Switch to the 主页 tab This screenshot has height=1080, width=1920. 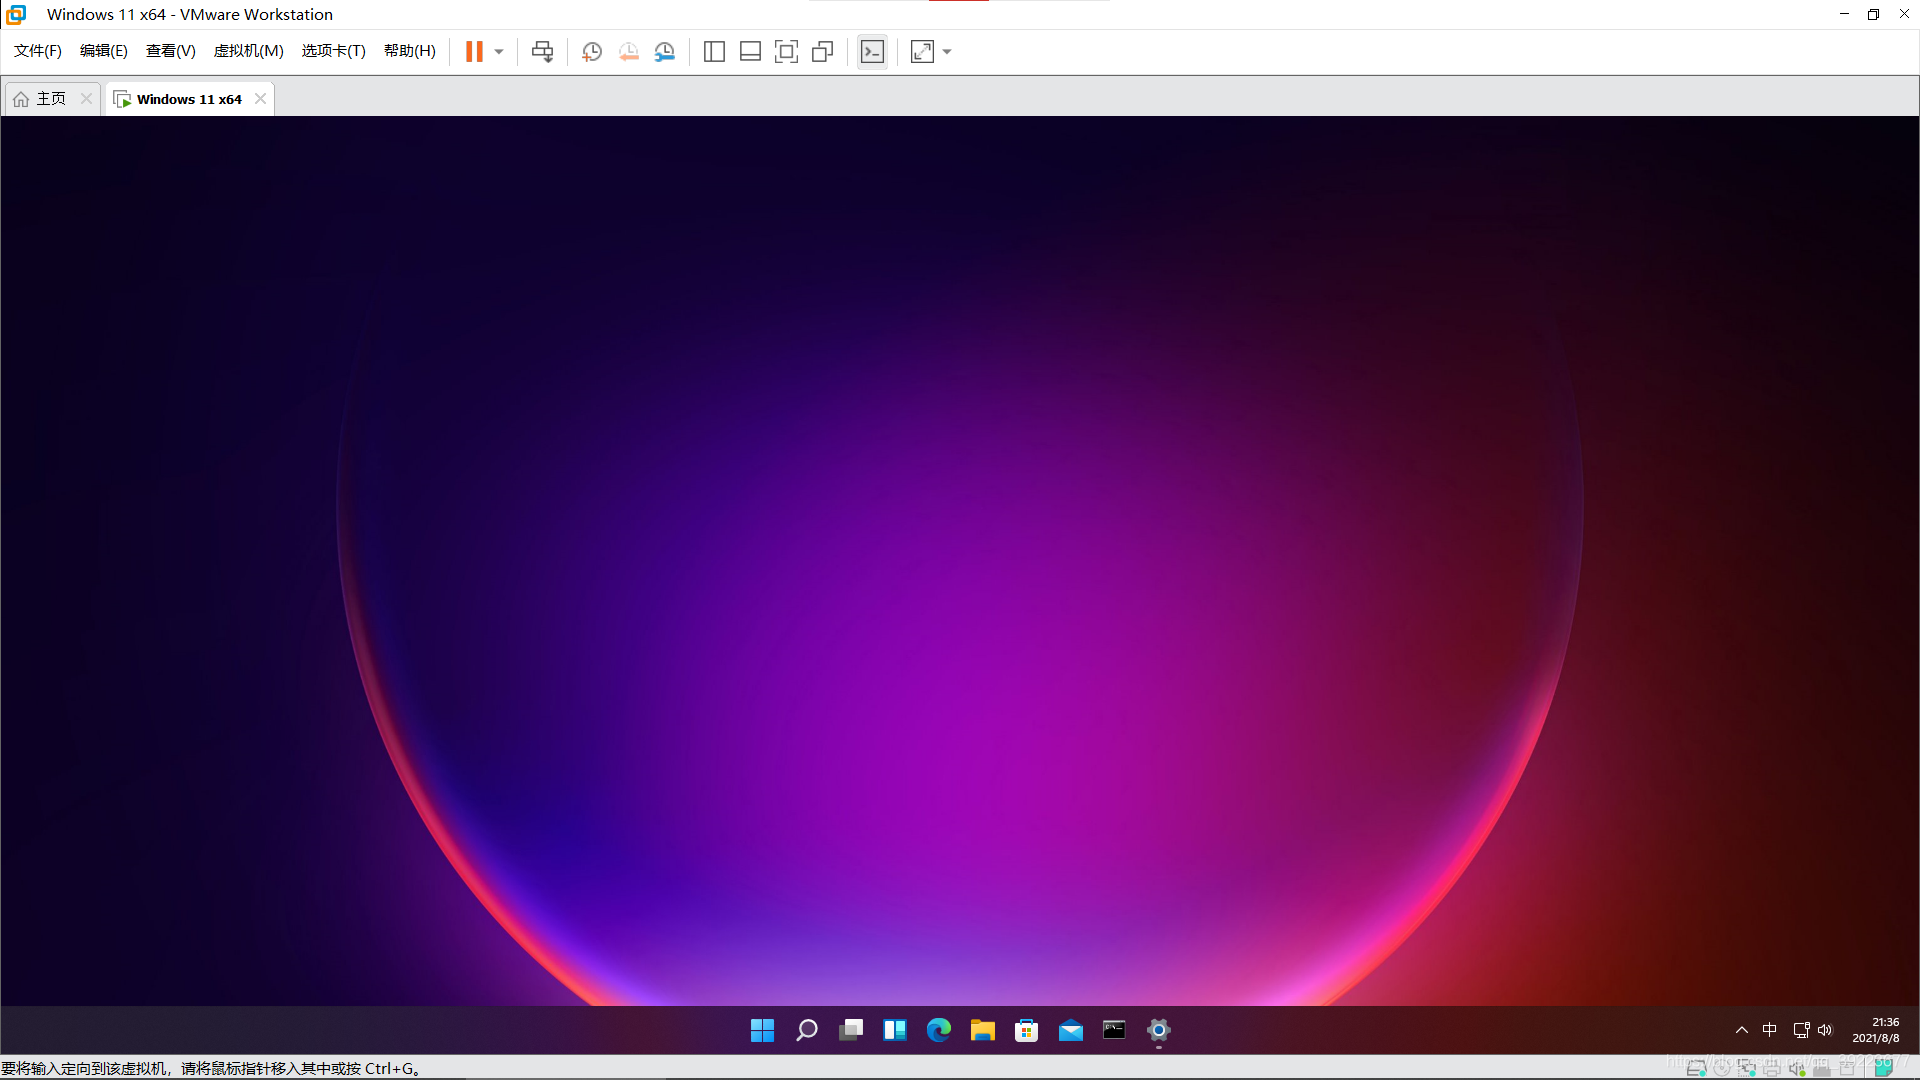(x=50, y=98)
